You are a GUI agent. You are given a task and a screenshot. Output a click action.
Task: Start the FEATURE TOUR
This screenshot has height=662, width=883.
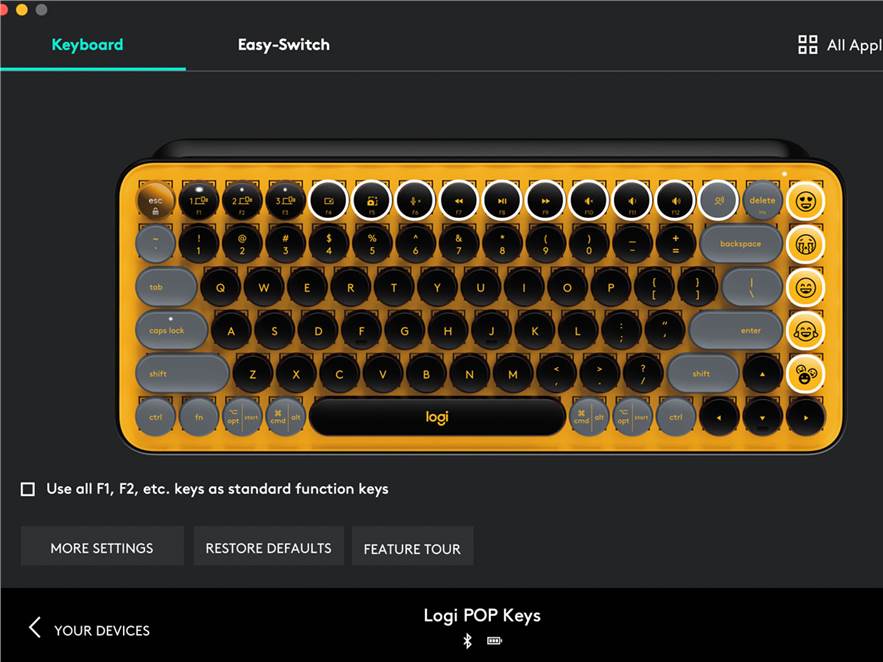coord(412,547)
